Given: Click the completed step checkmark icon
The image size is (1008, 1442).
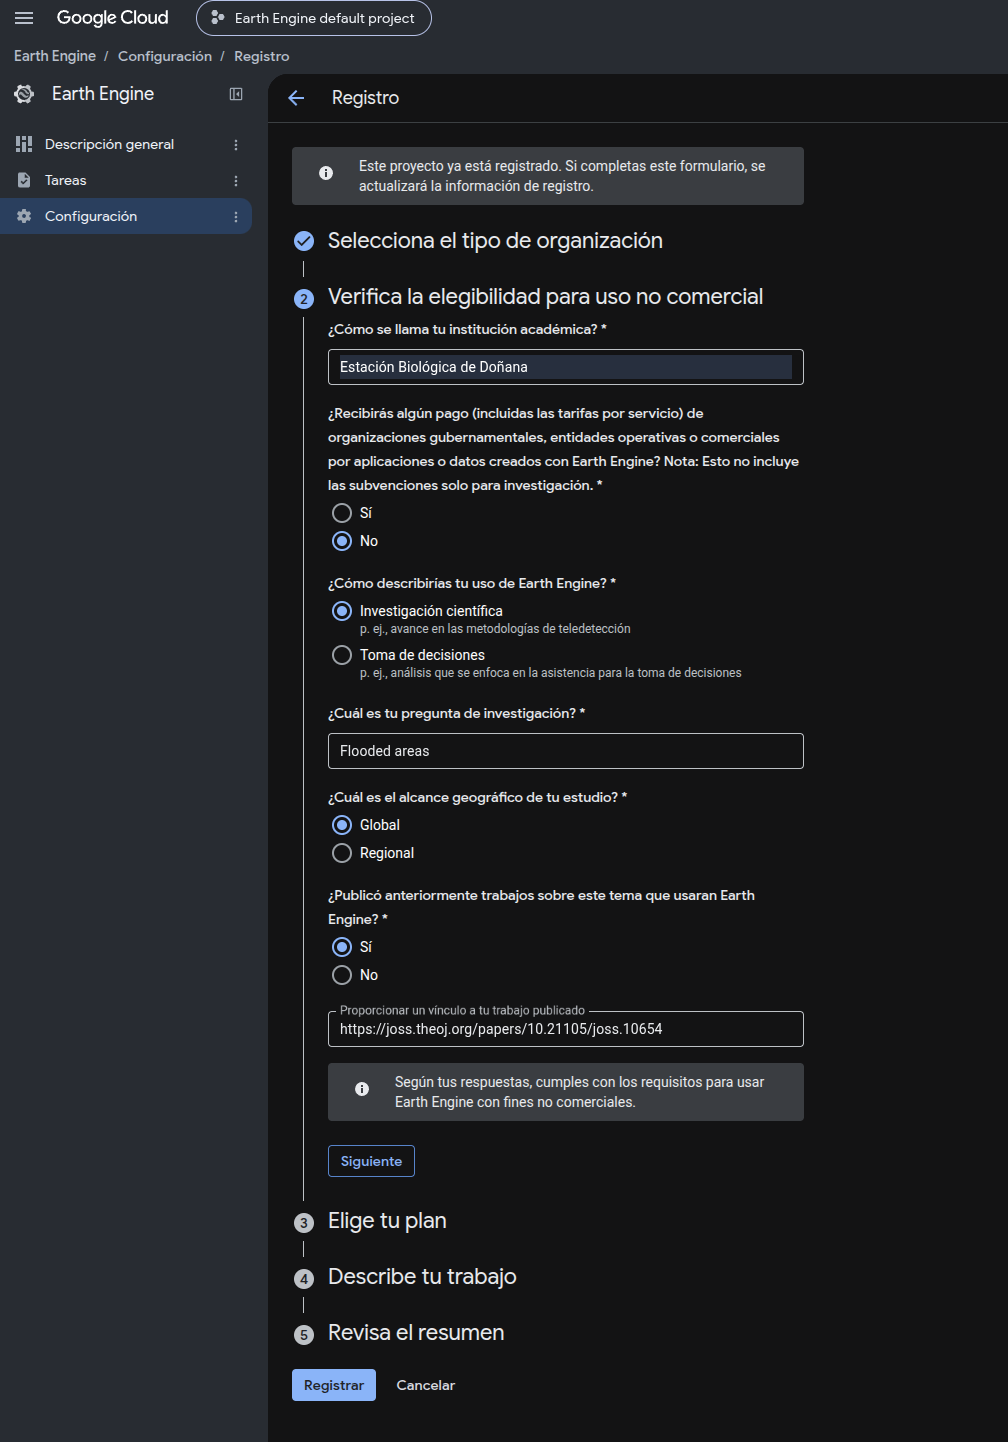Looking at the screenshot, I should (x=304, y=241).
